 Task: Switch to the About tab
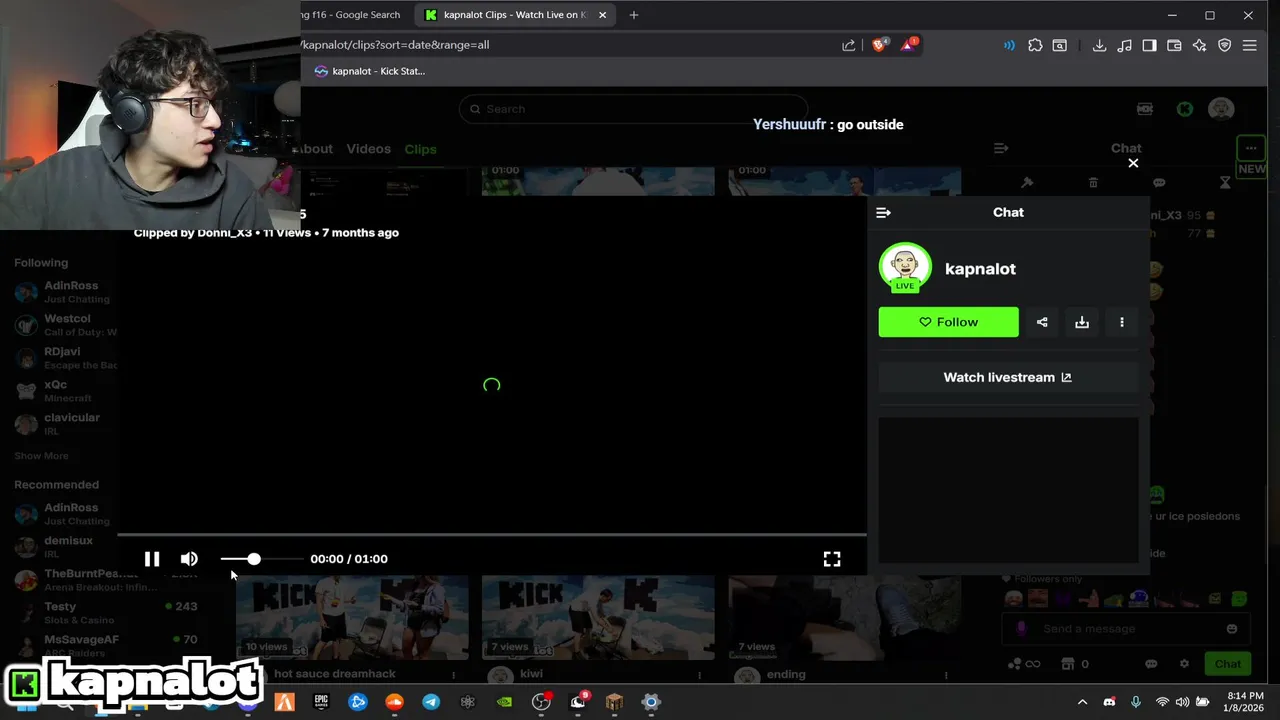click(316, 149)
